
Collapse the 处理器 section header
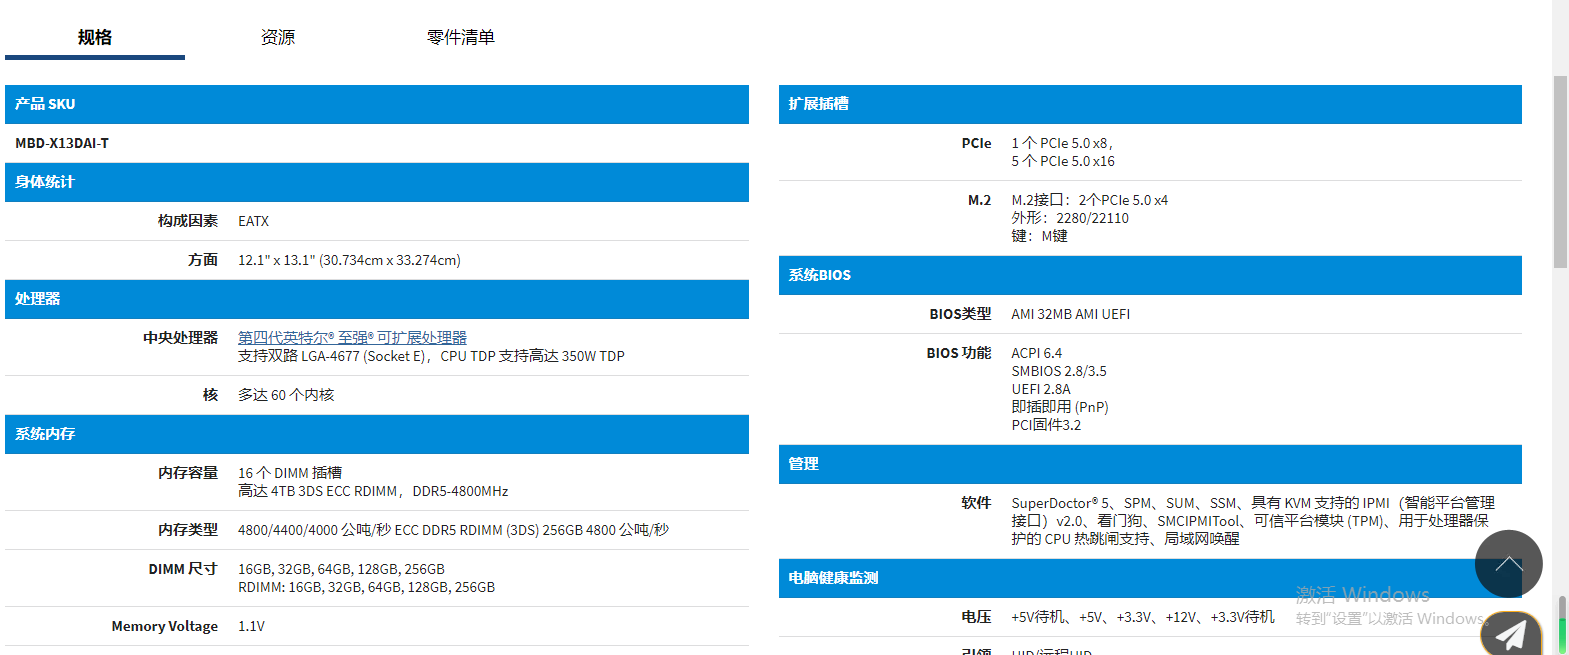pos(376,299)
